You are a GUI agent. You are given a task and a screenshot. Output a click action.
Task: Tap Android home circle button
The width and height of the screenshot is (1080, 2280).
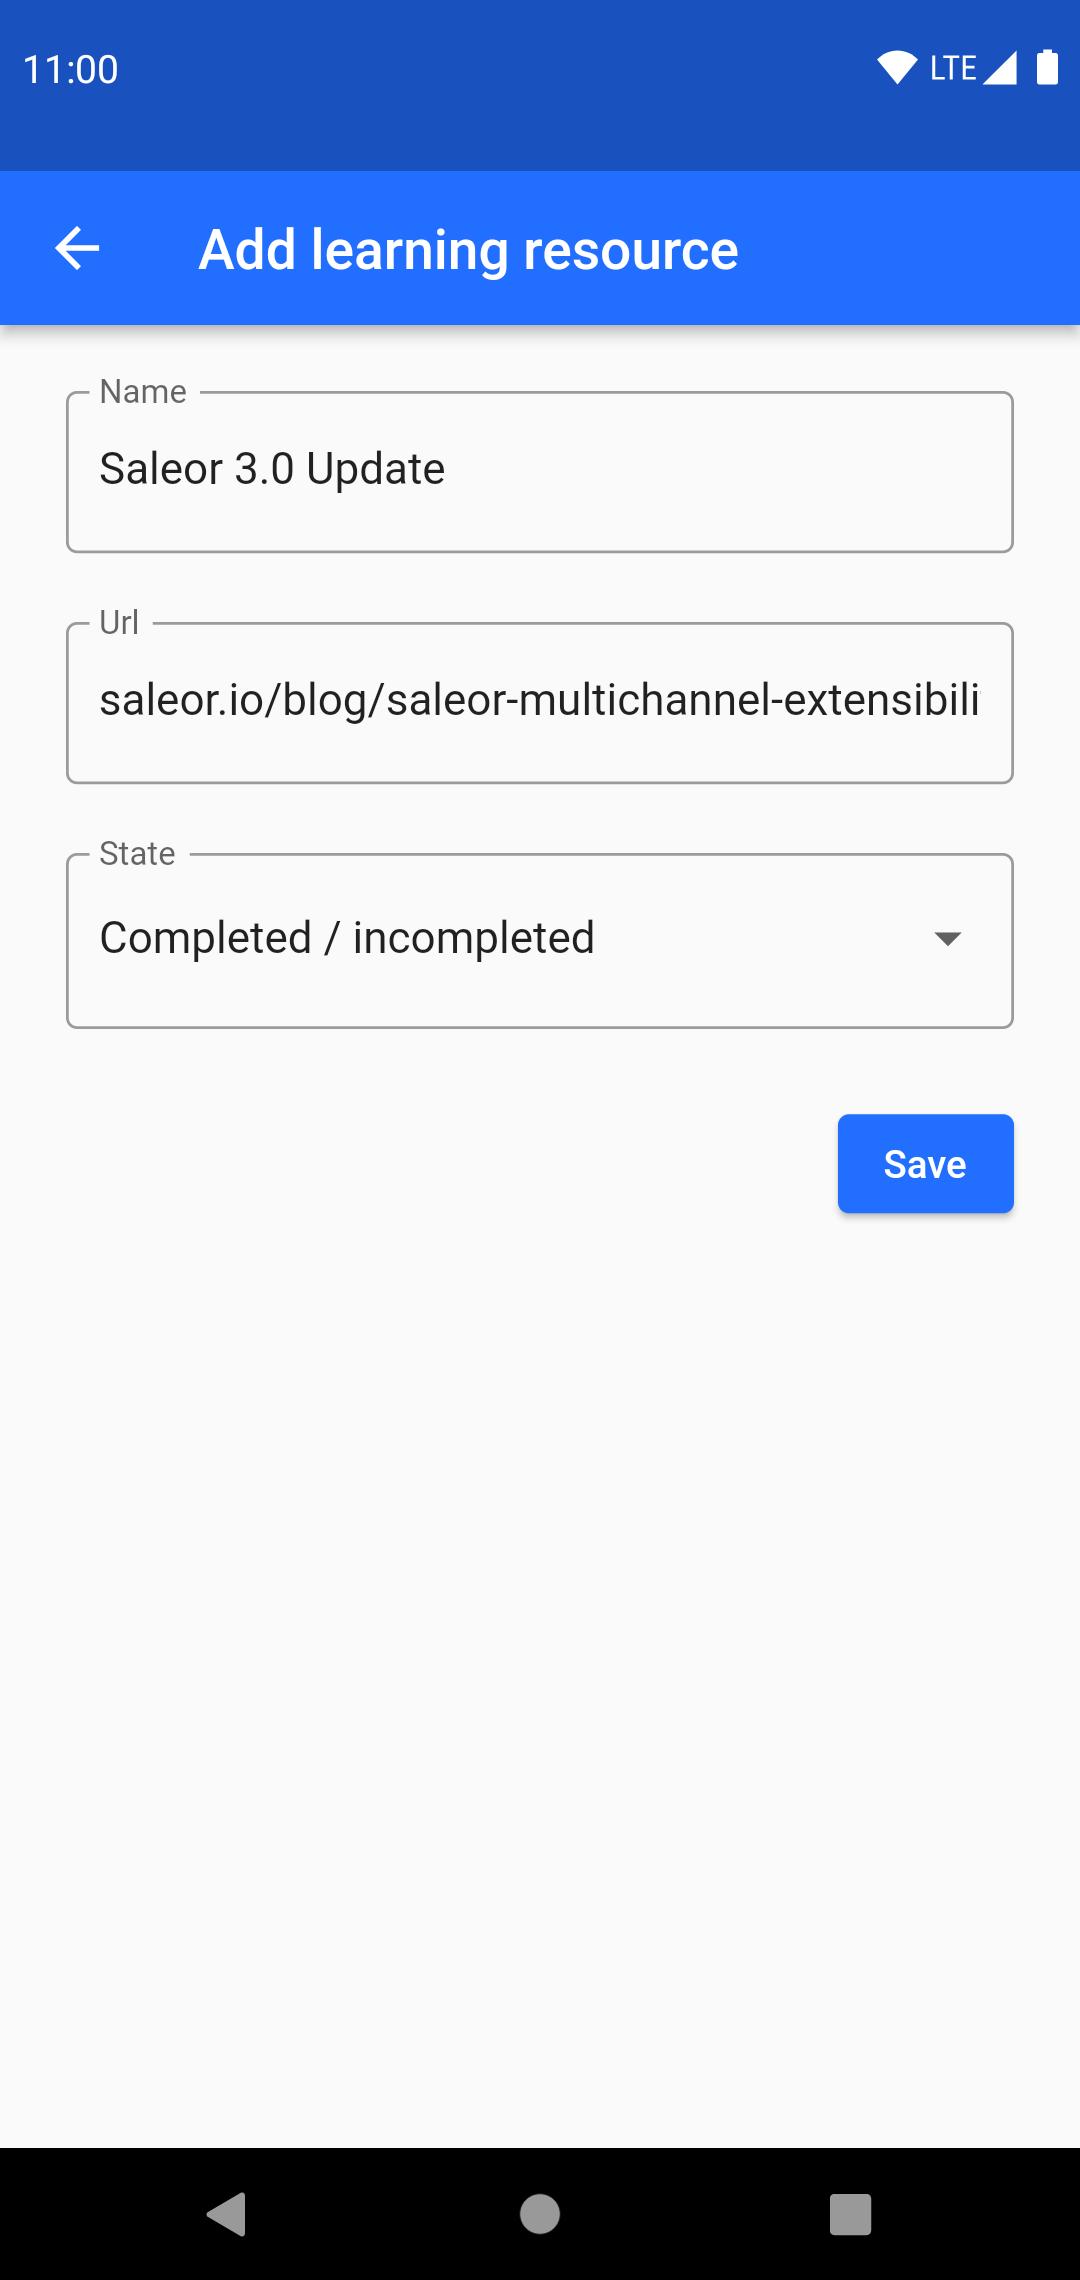point(540,2213)
